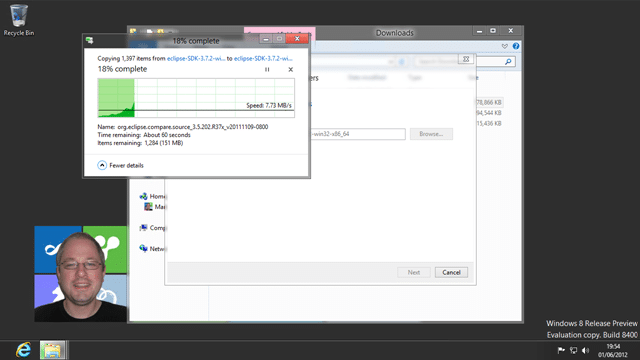Open the destination eclipse-SDK-3.7.2 link
The image size is (640, 360).
coord(263,58)
